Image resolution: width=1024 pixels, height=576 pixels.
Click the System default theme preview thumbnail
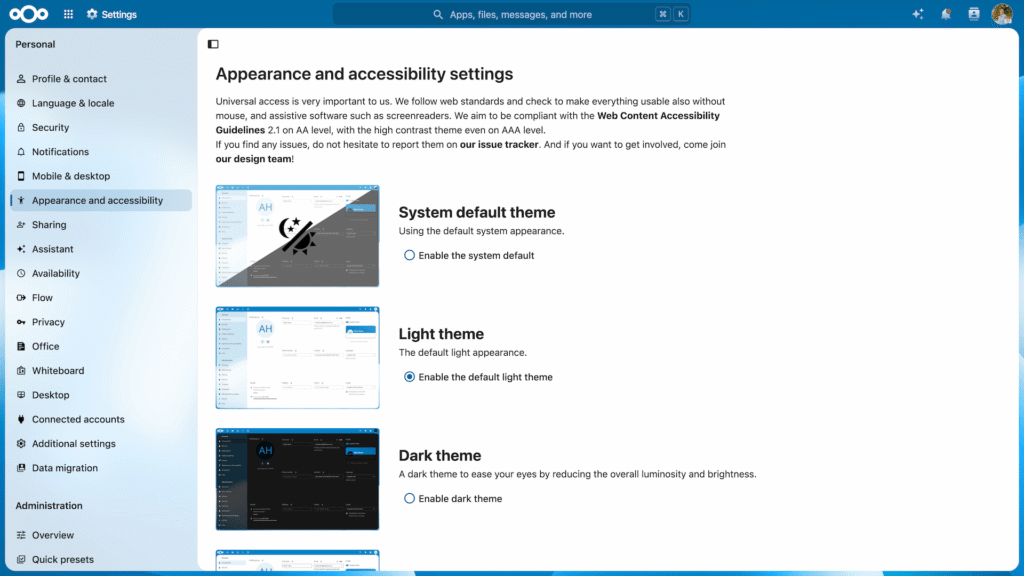click(x=297, y=236)
